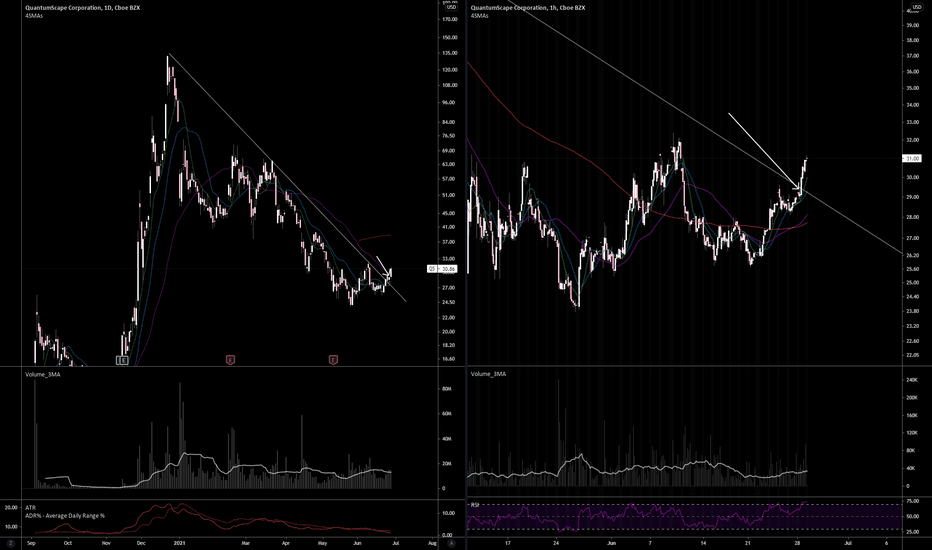The height and width of the screenshot is (550, 932).
Task: Click the '2021' label on daily time axis
Action: point(180,543)
